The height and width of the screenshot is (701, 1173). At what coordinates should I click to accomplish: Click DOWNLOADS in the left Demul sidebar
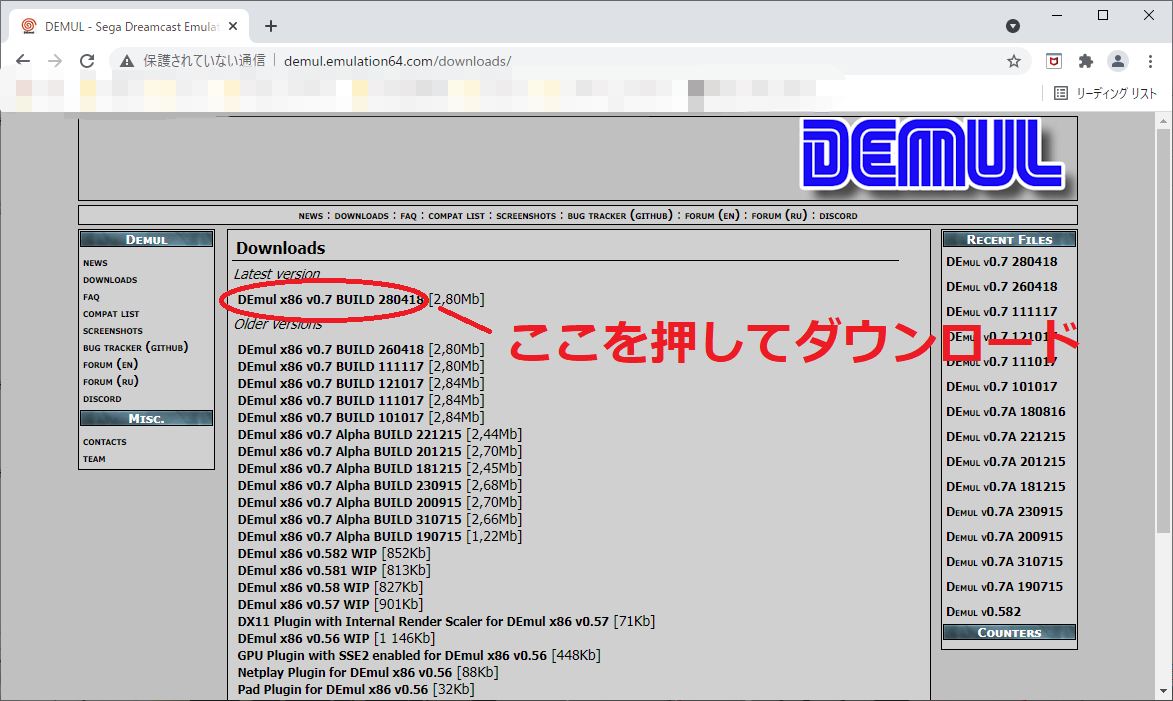110,280
